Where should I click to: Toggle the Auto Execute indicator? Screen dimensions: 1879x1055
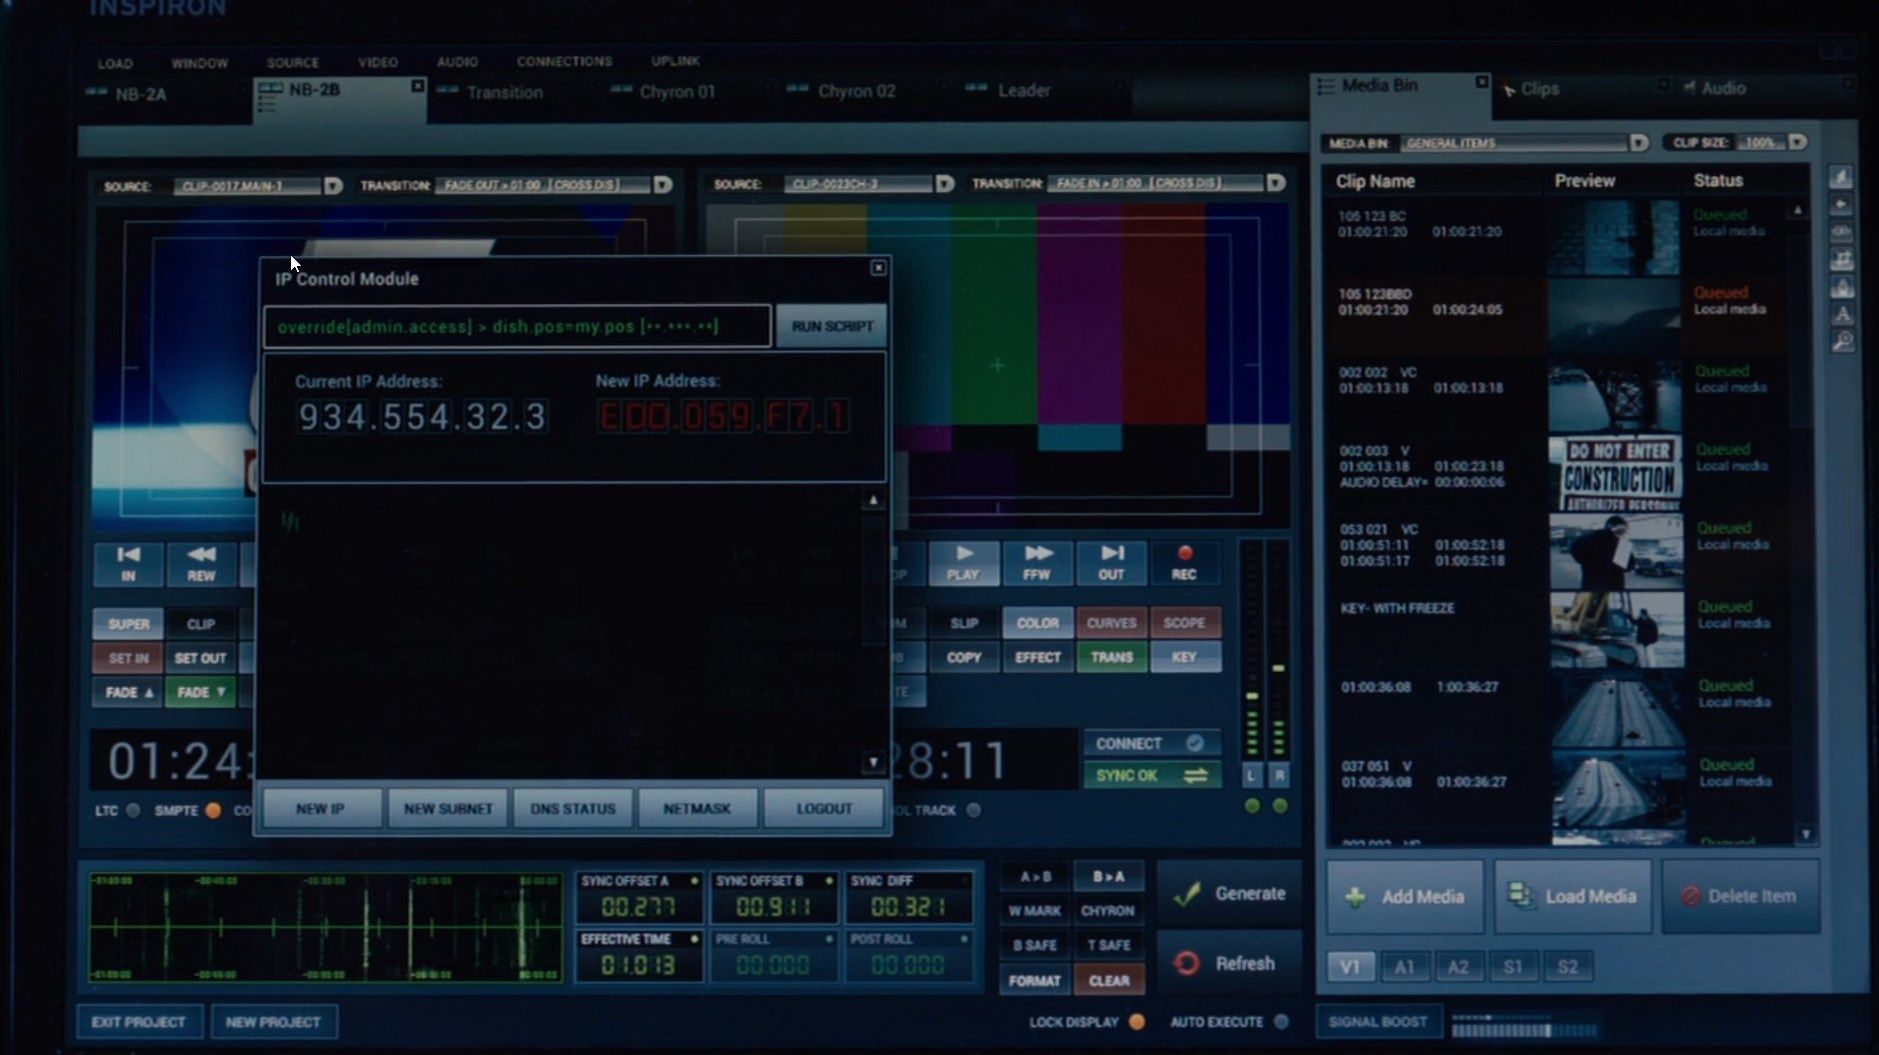(x=1281, y=1022)
